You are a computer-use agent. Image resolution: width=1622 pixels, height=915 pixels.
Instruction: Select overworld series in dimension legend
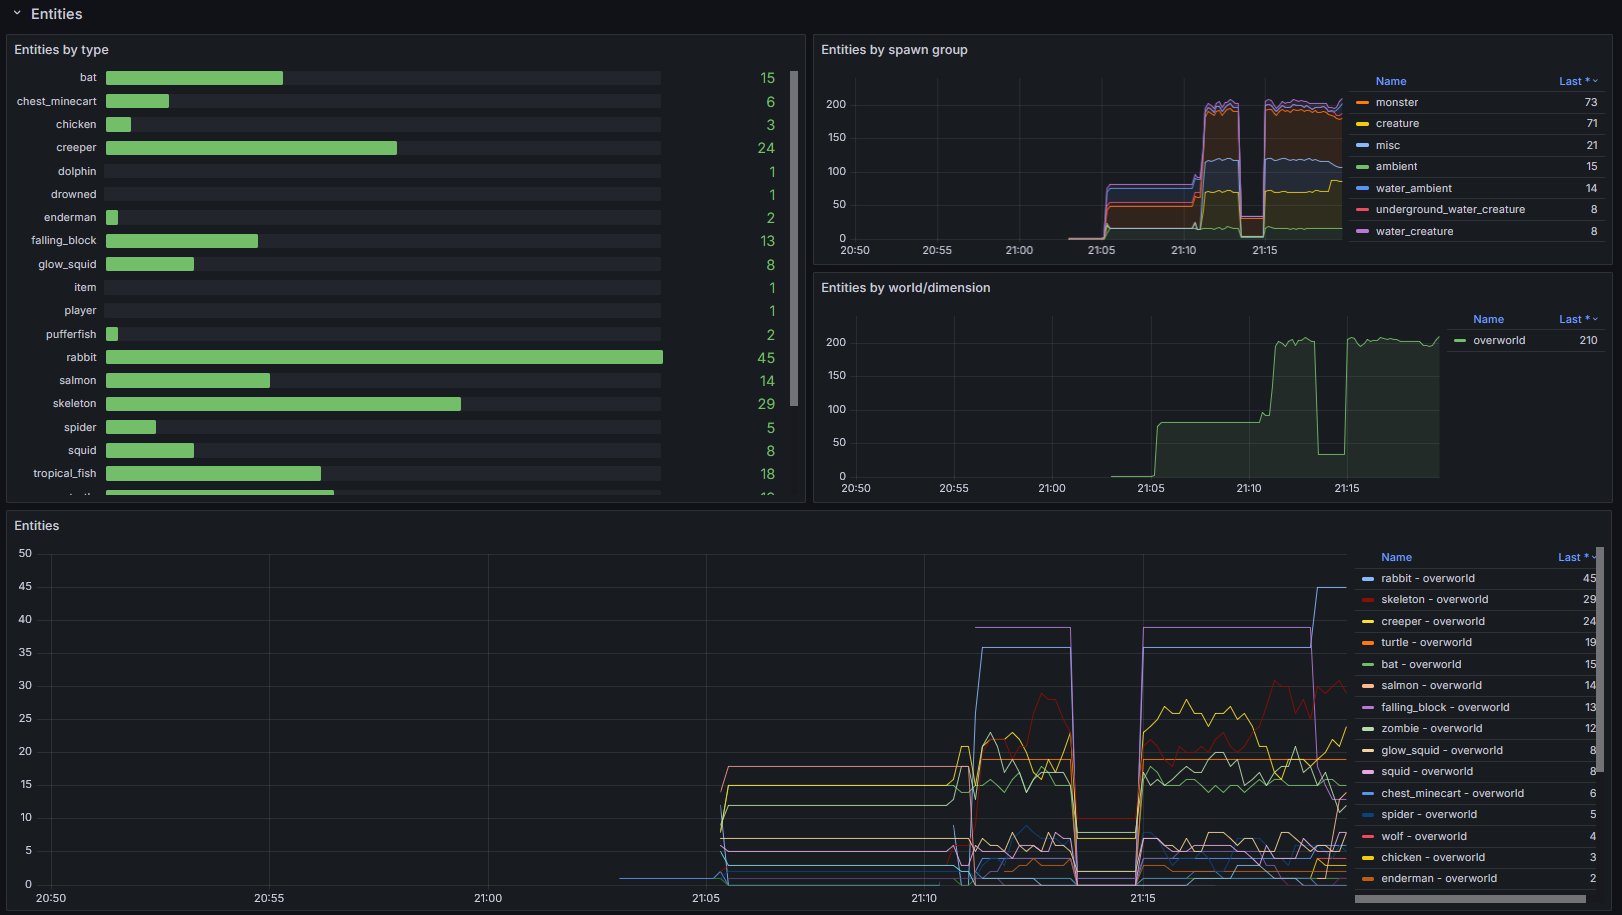[x=1498, y=341]
